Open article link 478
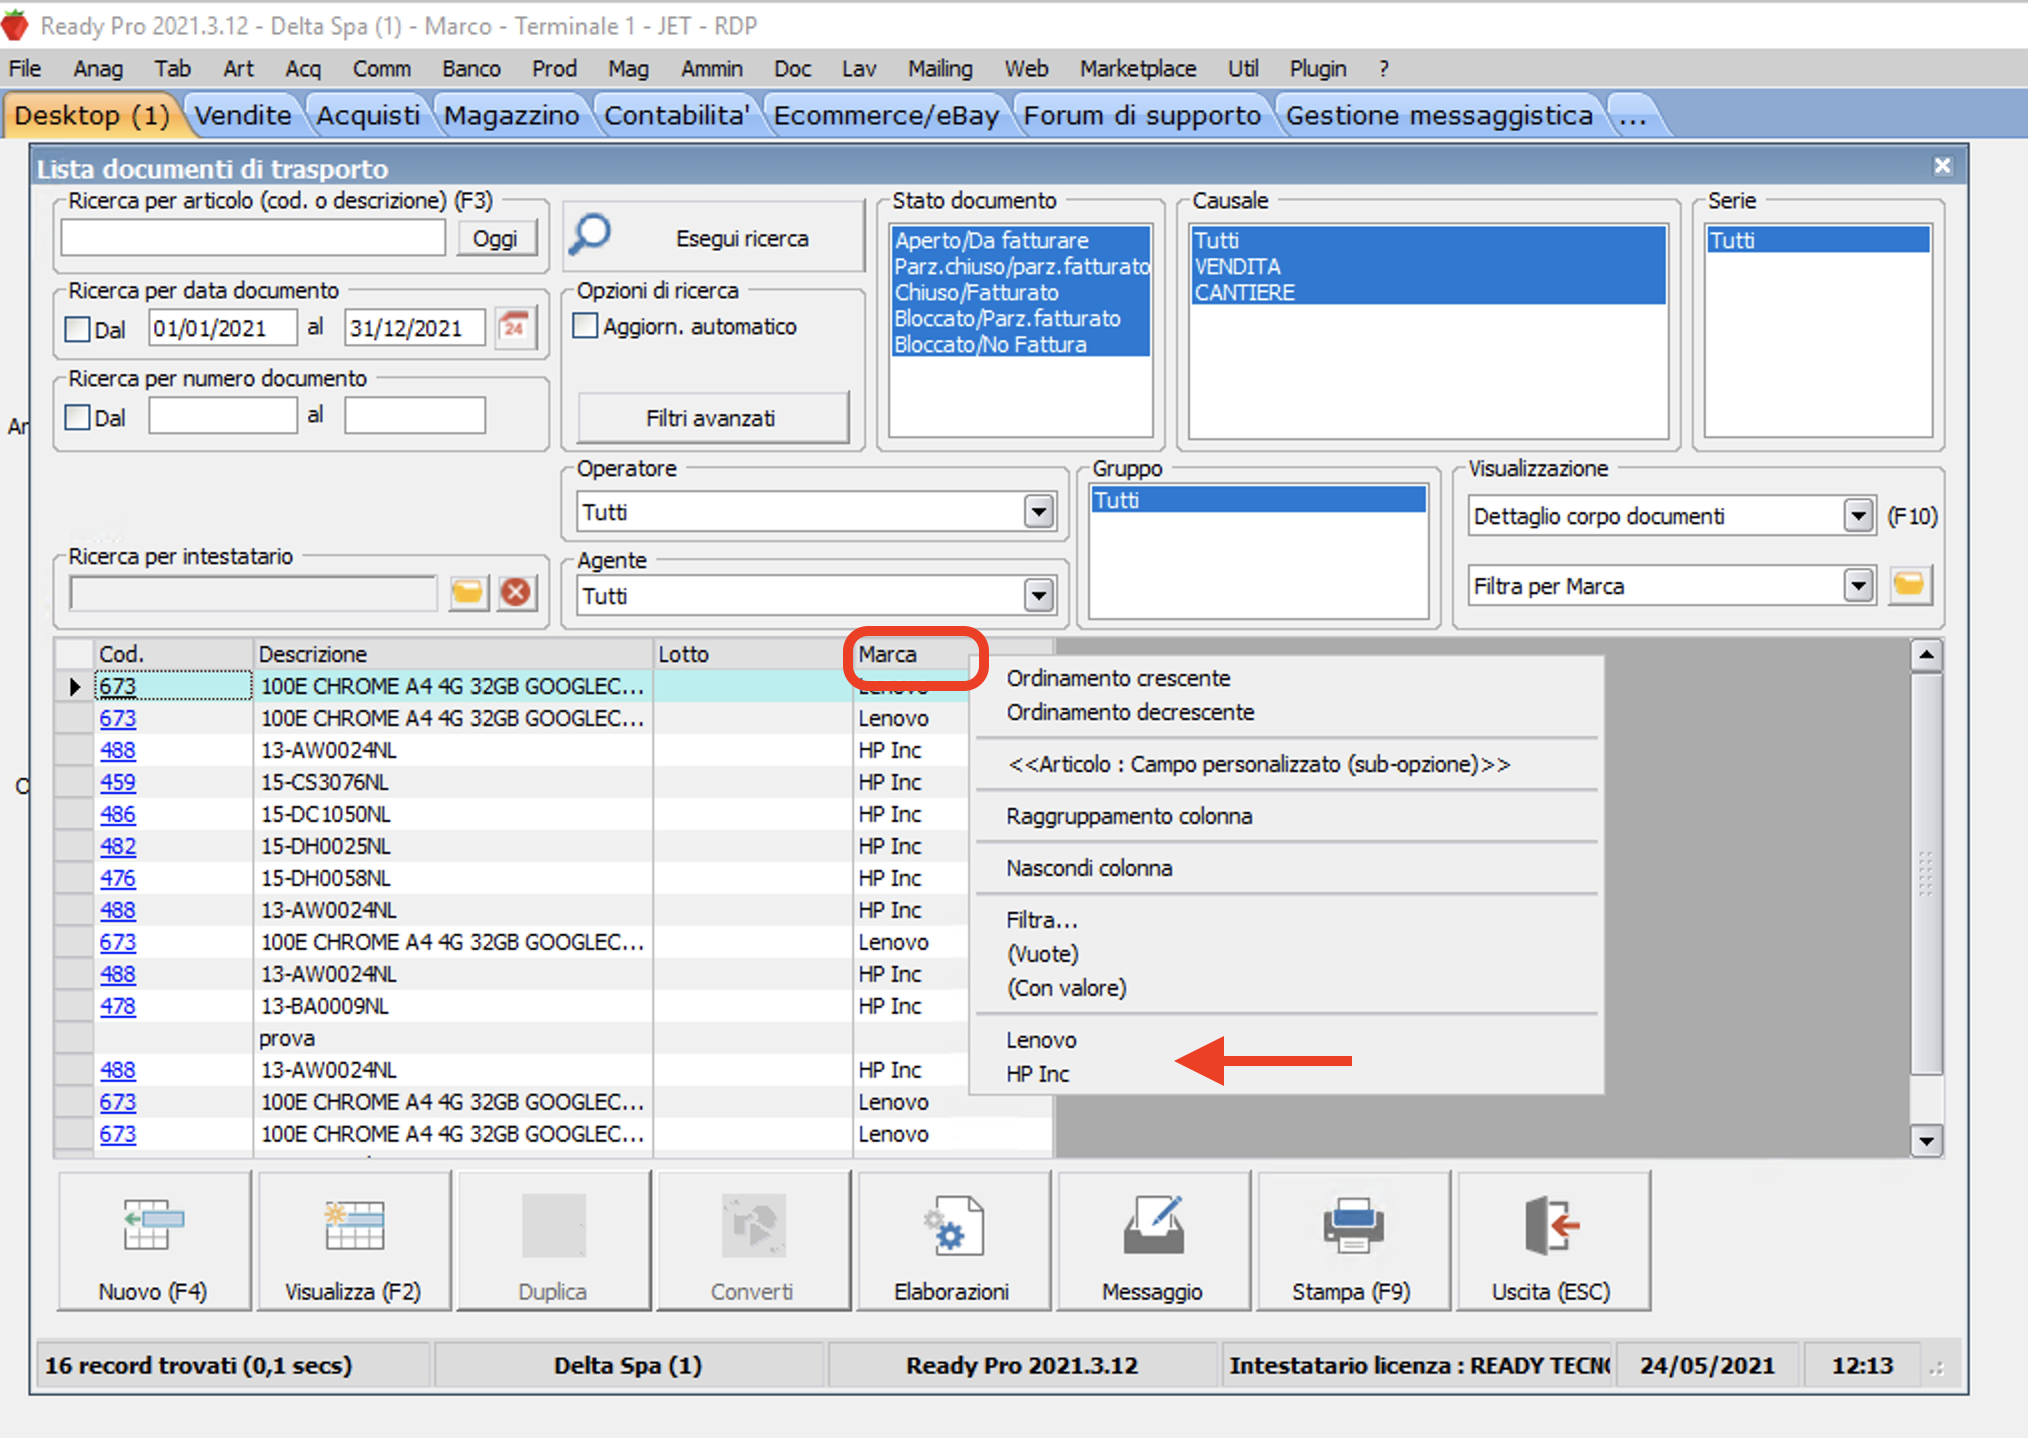This screenshot has height=1438, width=2028. [x=117, y=1006]
